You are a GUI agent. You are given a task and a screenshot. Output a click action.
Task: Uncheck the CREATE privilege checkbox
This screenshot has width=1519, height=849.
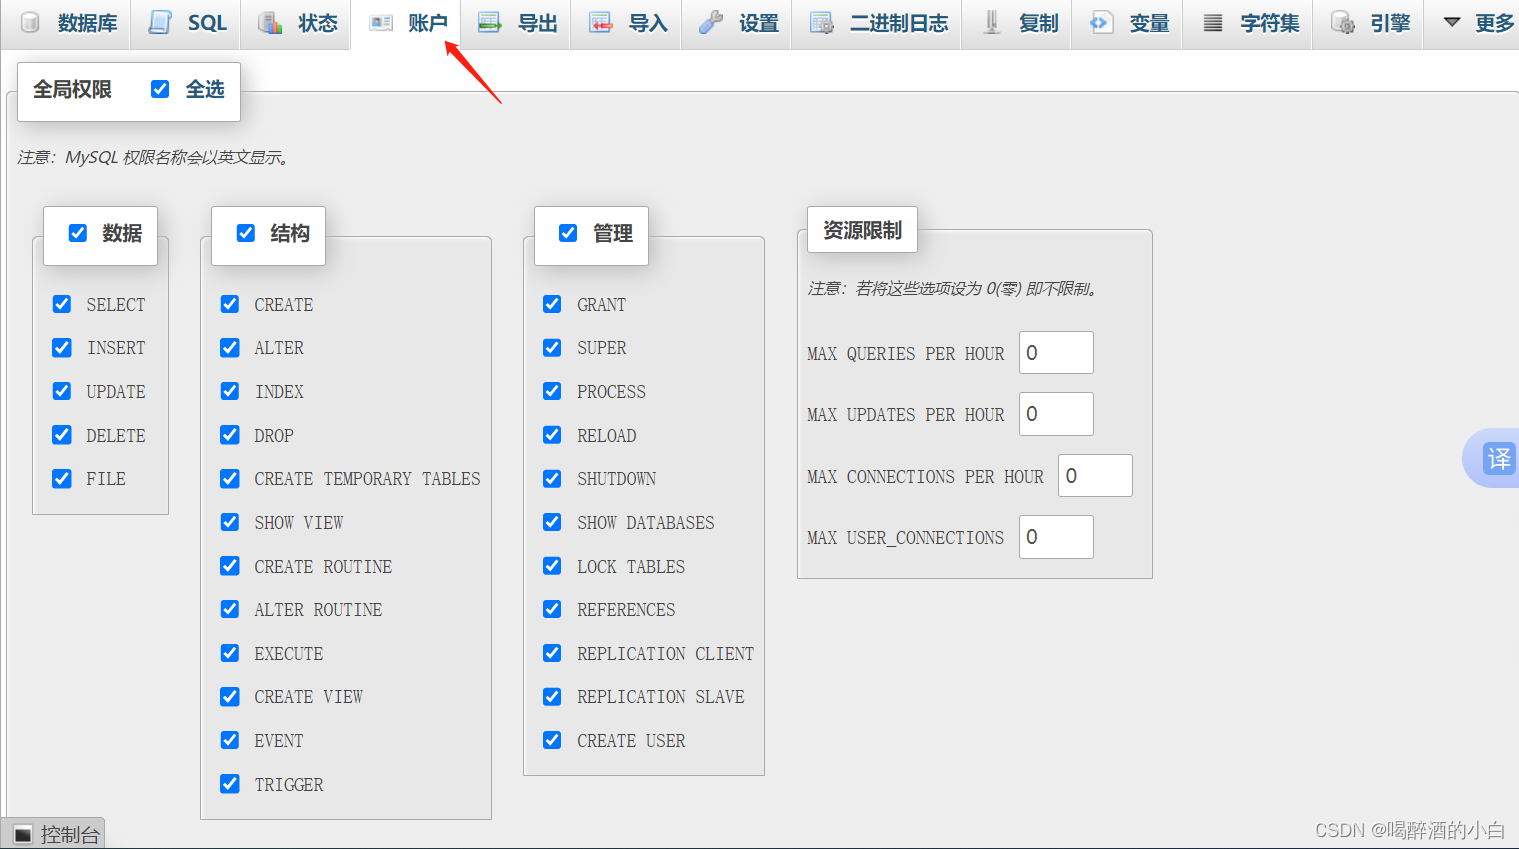pyautogui.click(x=230, y=304)
